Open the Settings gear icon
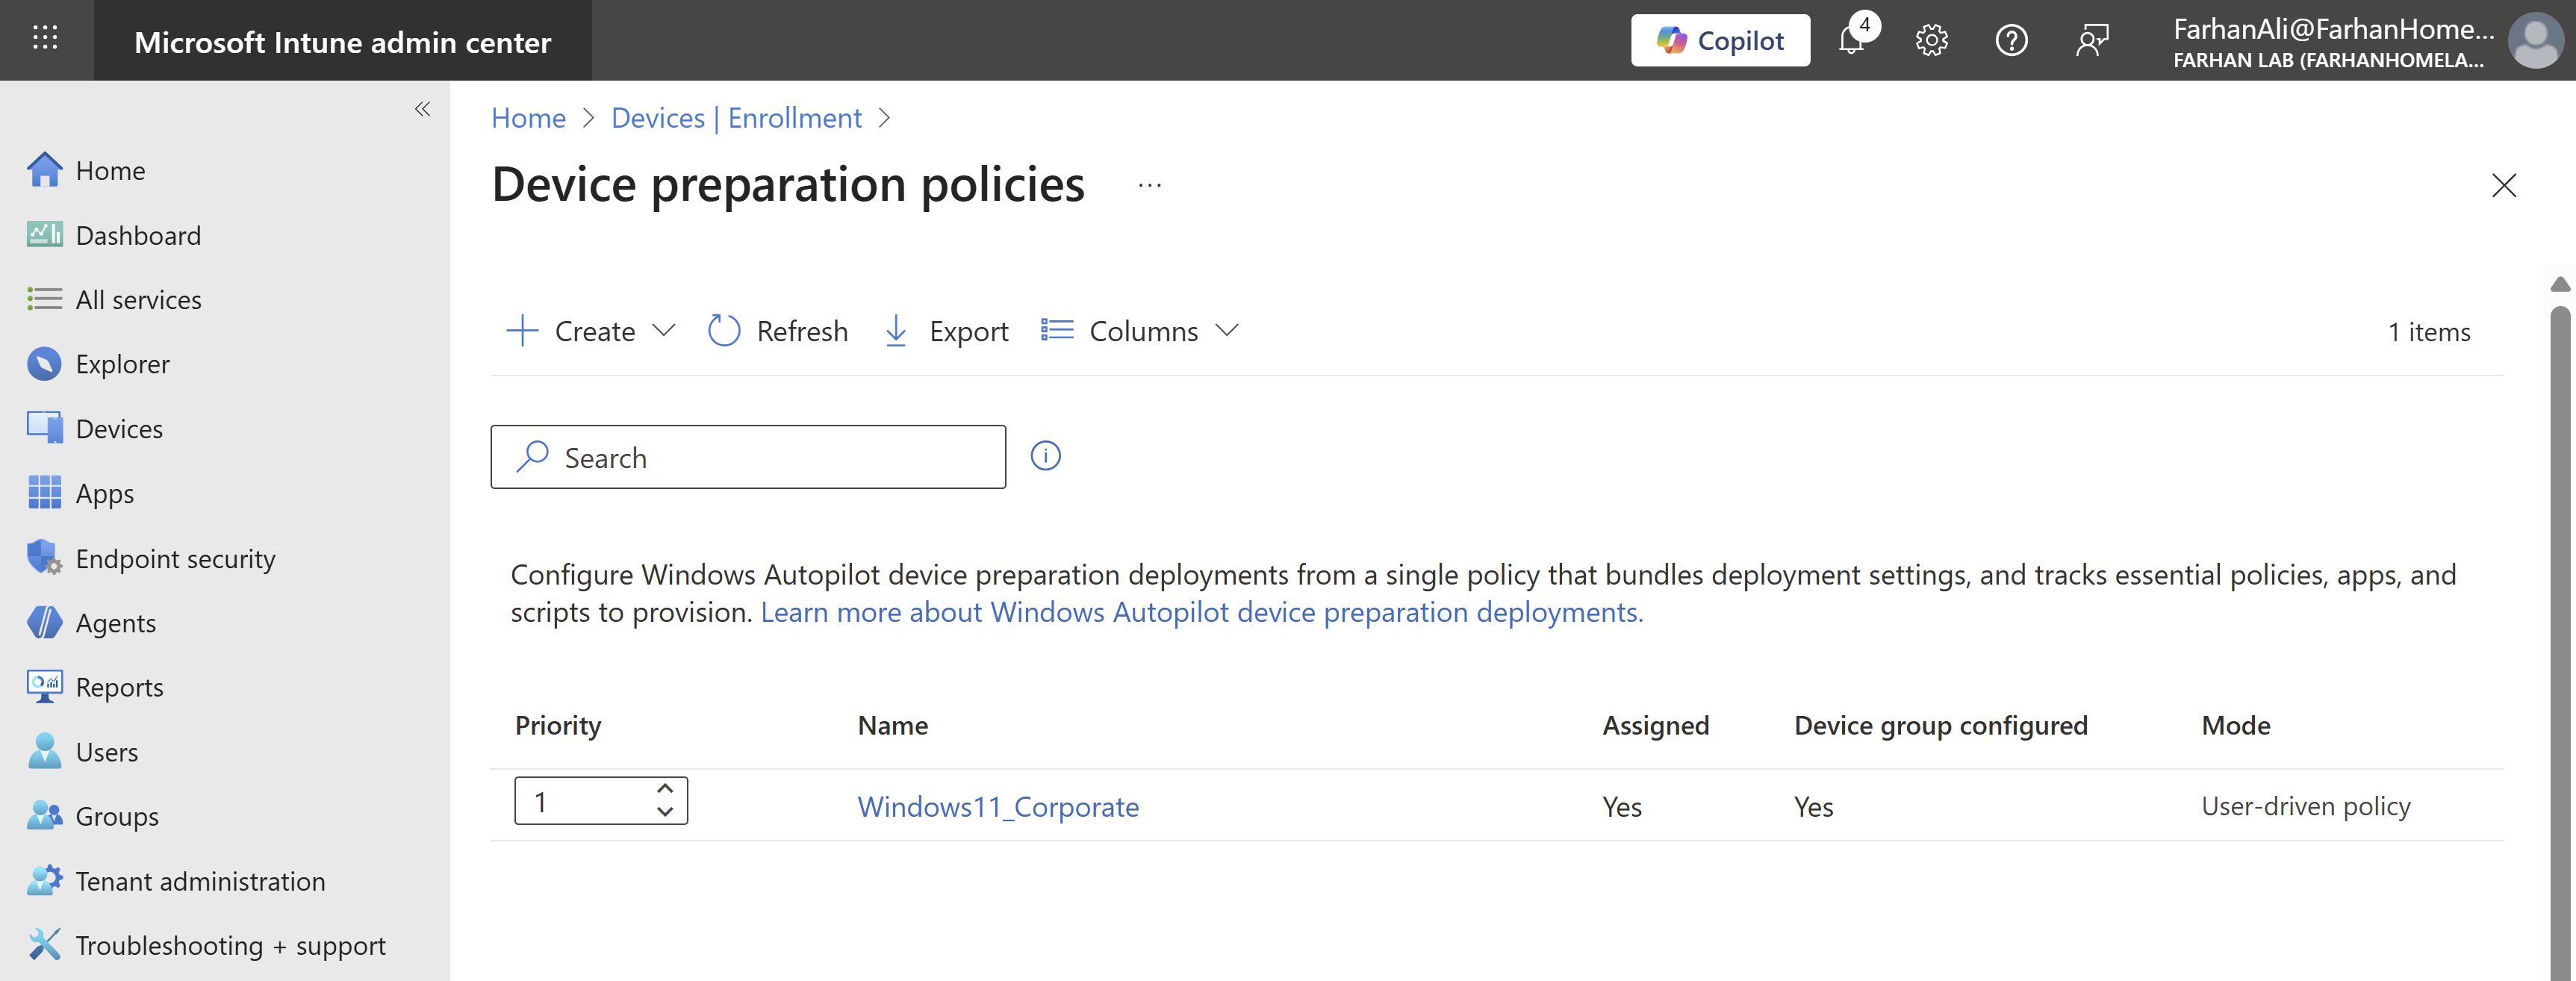Screen dimensions: 2576x981 (1931, 41)
